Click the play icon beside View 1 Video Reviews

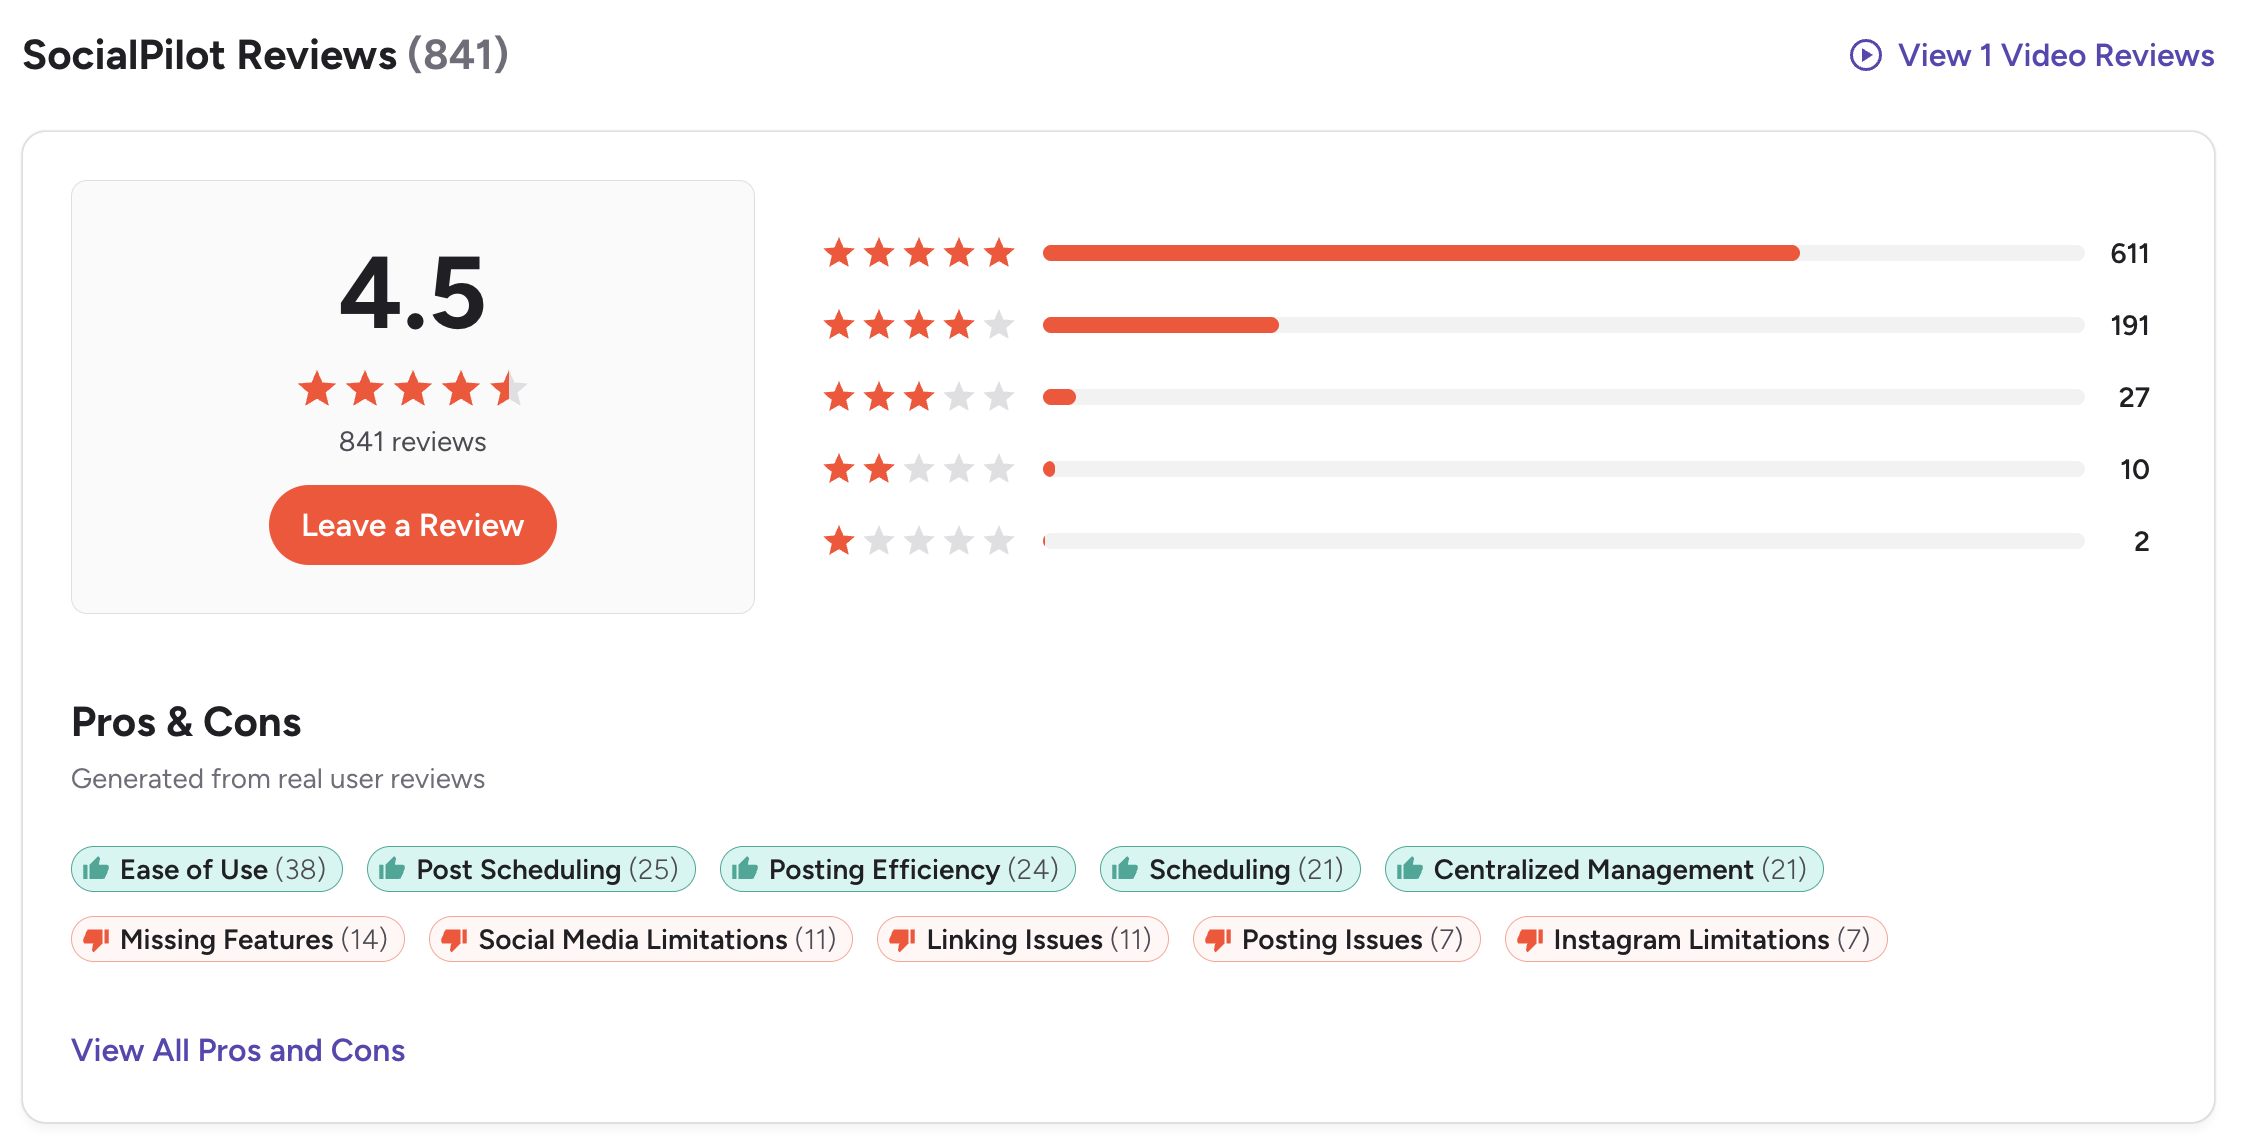pyautogui.click(x=1866, y=56)
